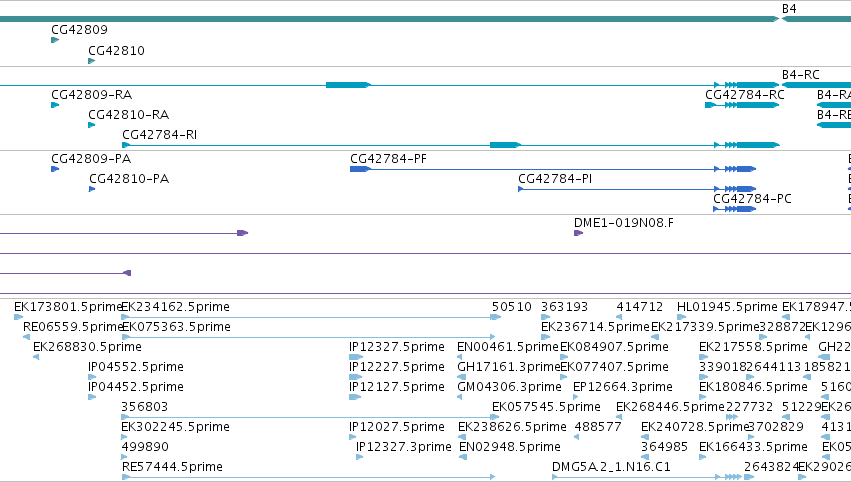This screenshot has width=851, height=482.
Task: Click EST label EK075363.5prime
Action: pos(176,327)
